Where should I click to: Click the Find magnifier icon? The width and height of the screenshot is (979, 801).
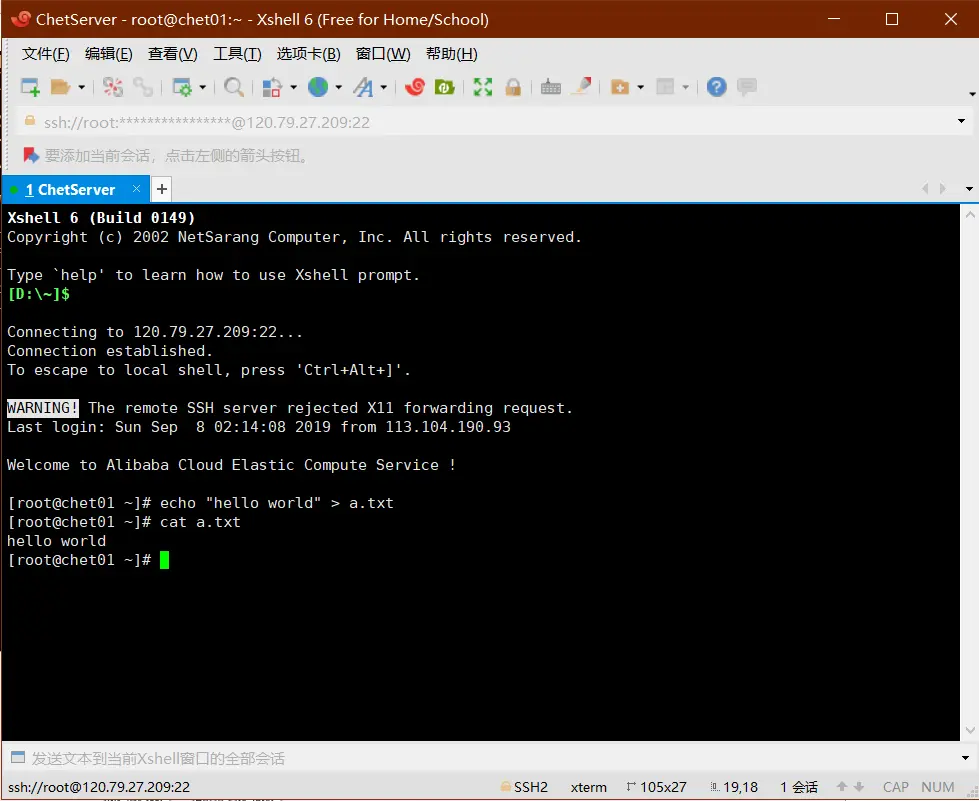pos(234,87)
